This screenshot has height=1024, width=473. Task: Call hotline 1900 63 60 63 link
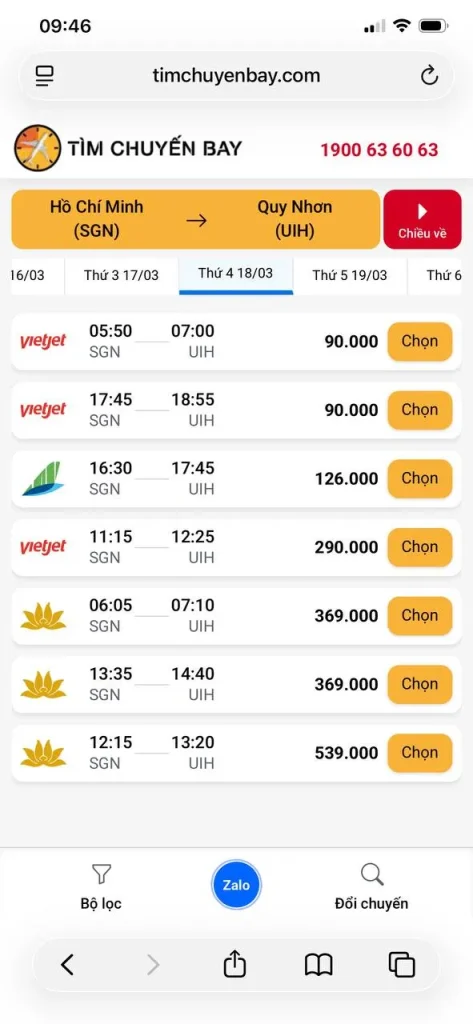click(x=379, y=150)
